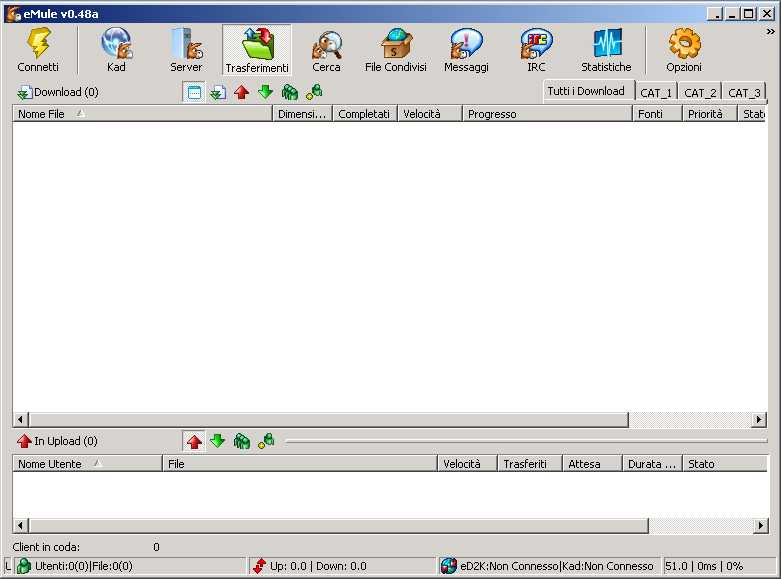The width and height of the screenshot is (781, 579).
Task: Show queued clients icon in upload toolbar
Action: click(x=242, y=441)
